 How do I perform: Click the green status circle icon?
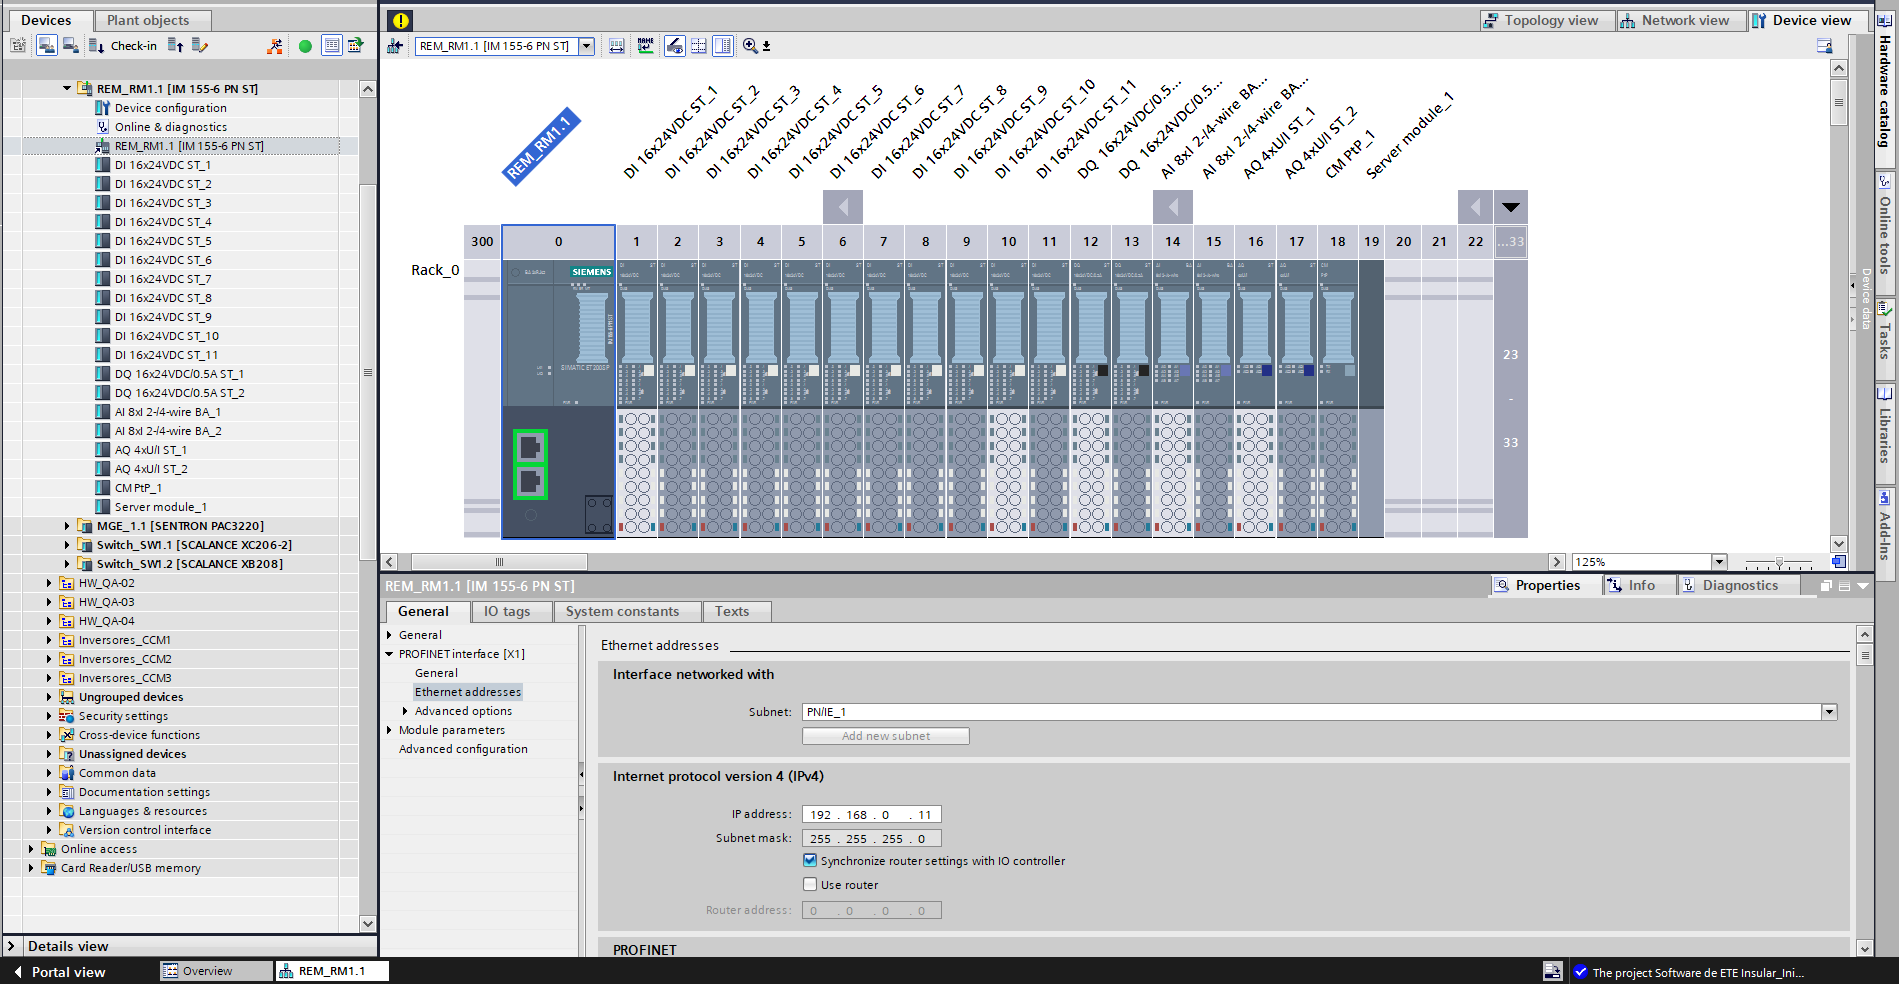click(305, 46)
